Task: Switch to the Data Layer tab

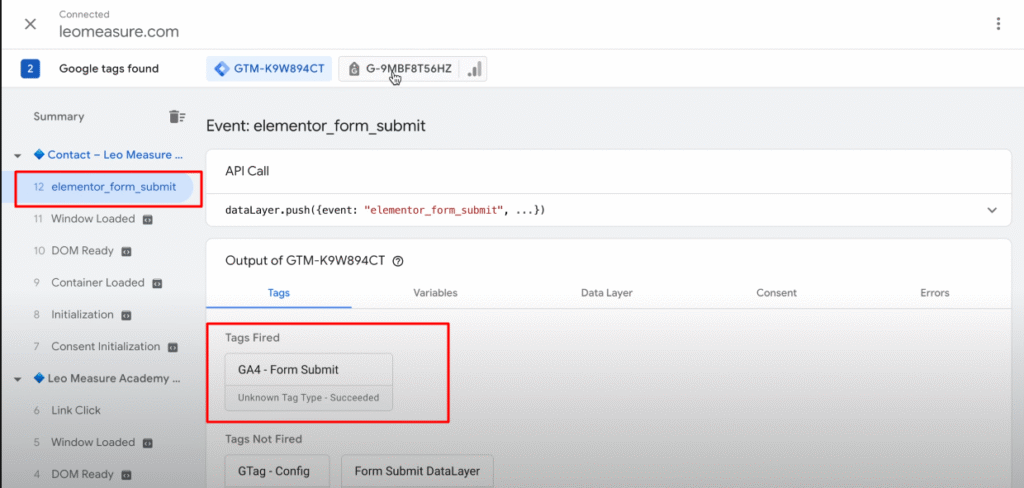Action: [606, 293]
